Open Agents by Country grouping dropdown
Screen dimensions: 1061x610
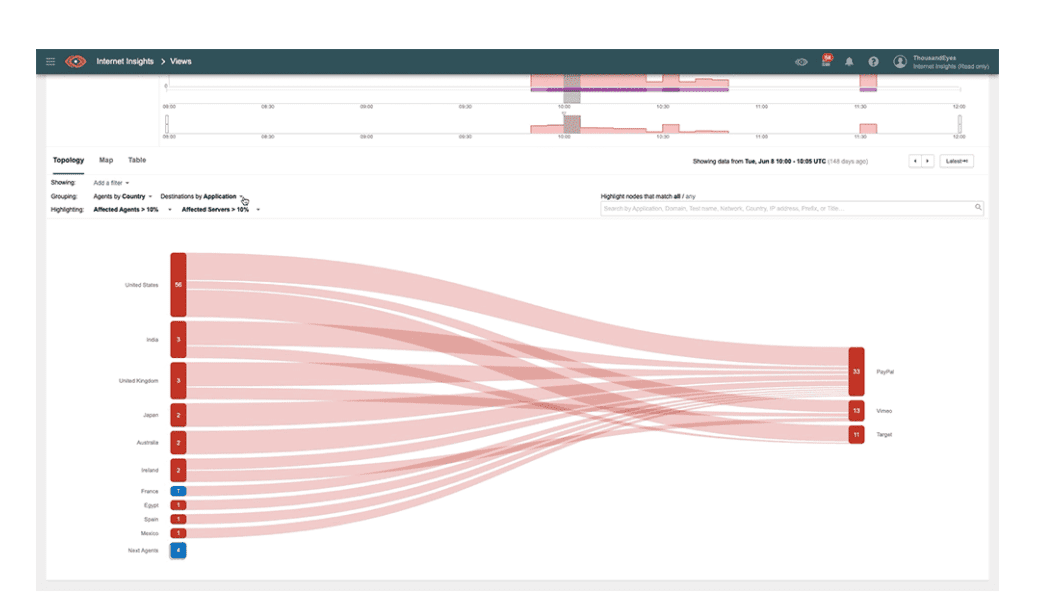(122, 196)
